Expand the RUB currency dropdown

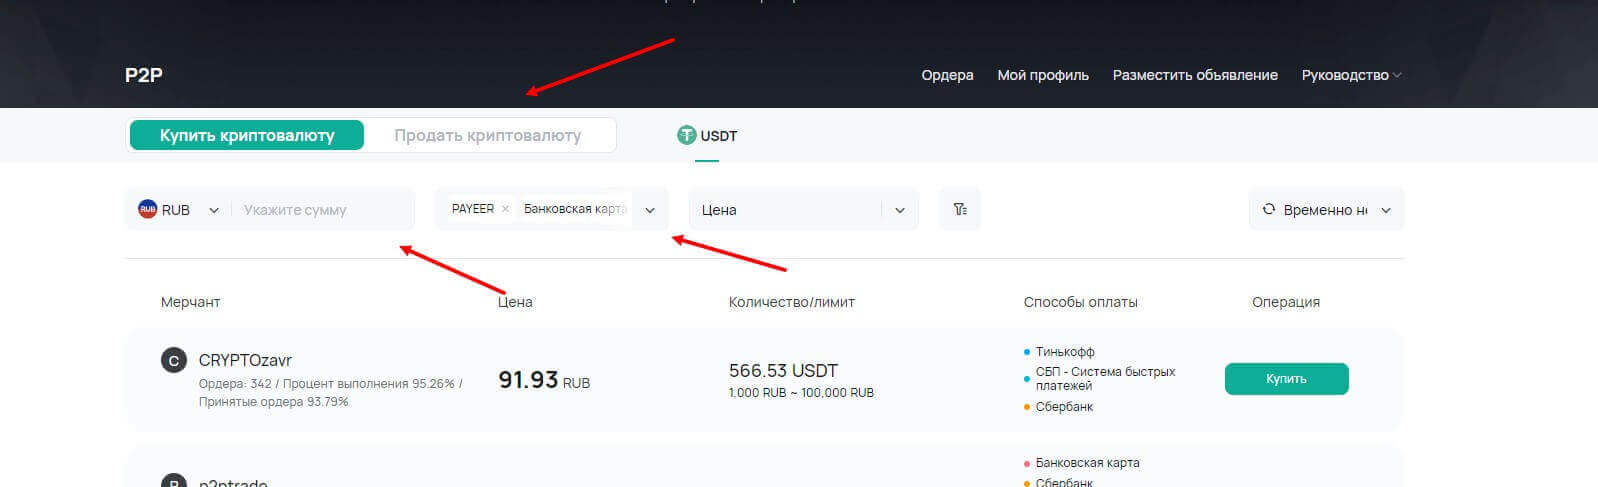point(213,210)
